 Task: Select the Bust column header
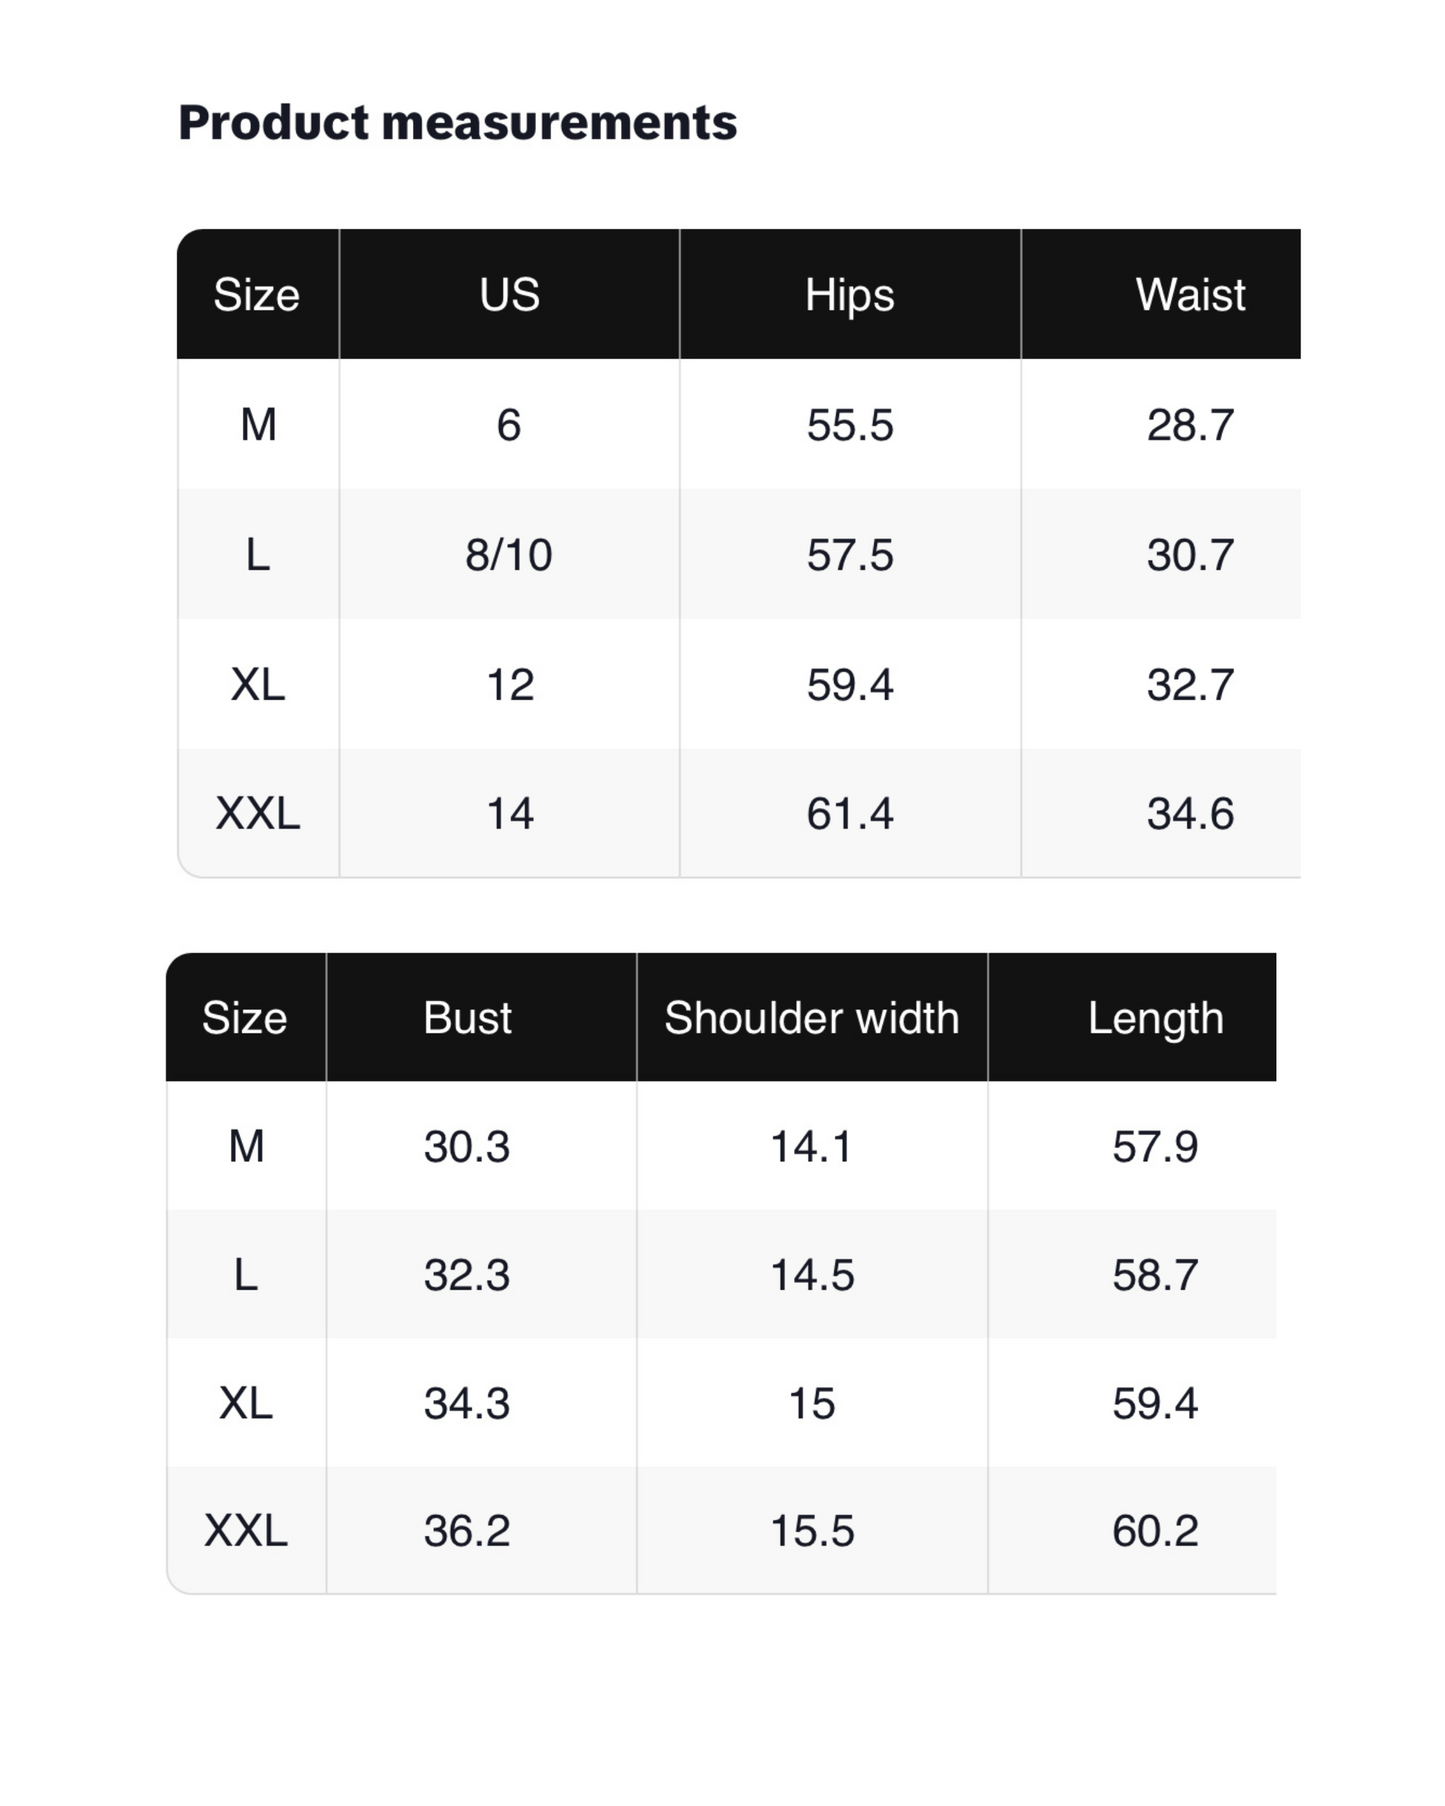pos(467,1018)
